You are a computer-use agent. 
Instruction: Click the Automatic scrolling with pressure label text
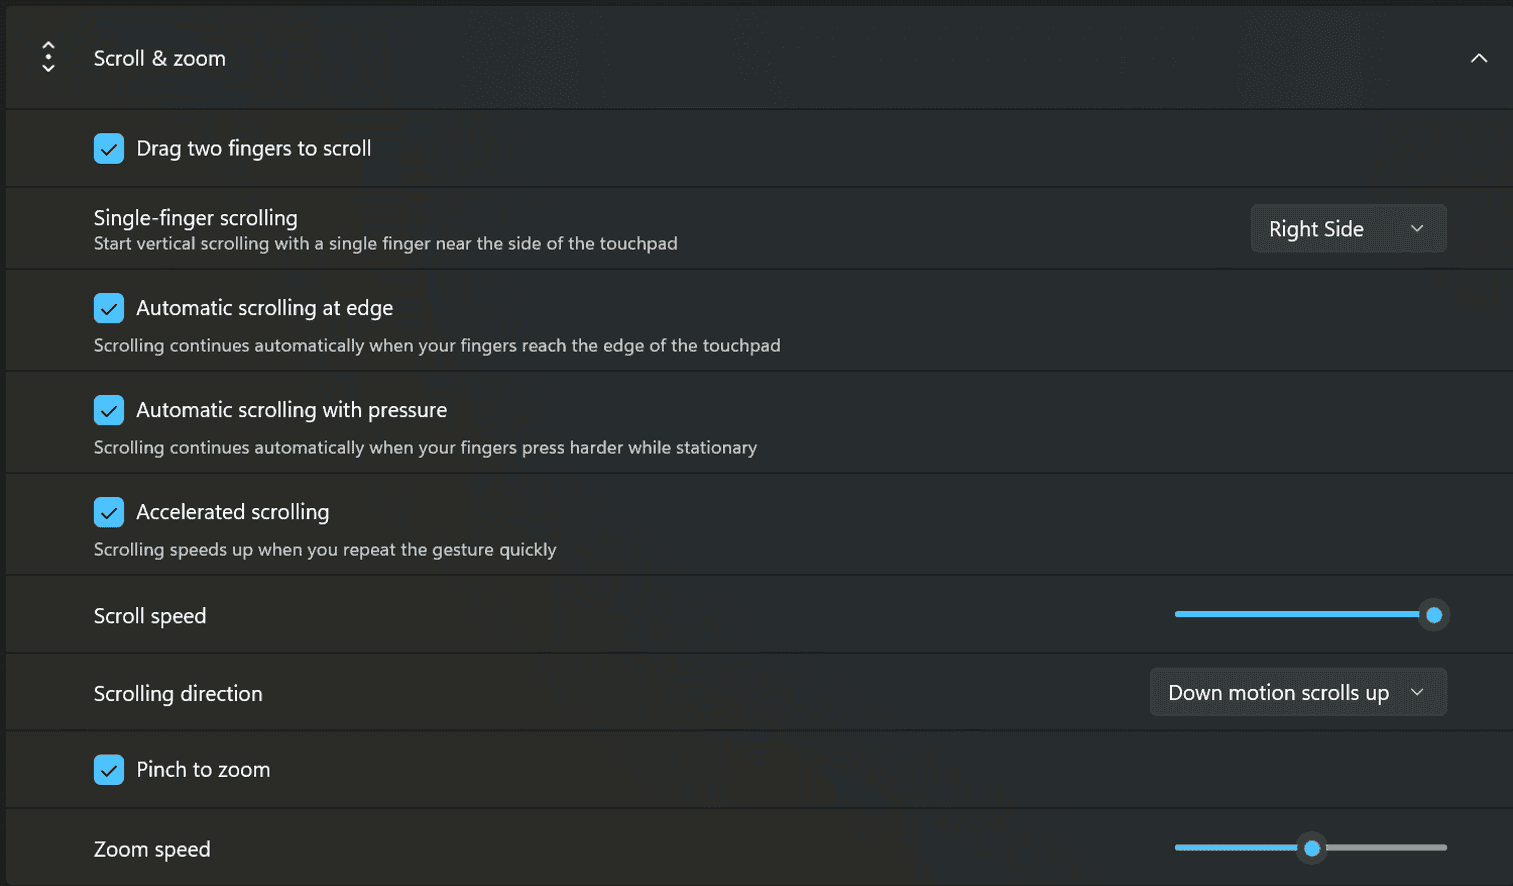click(292, 410)
